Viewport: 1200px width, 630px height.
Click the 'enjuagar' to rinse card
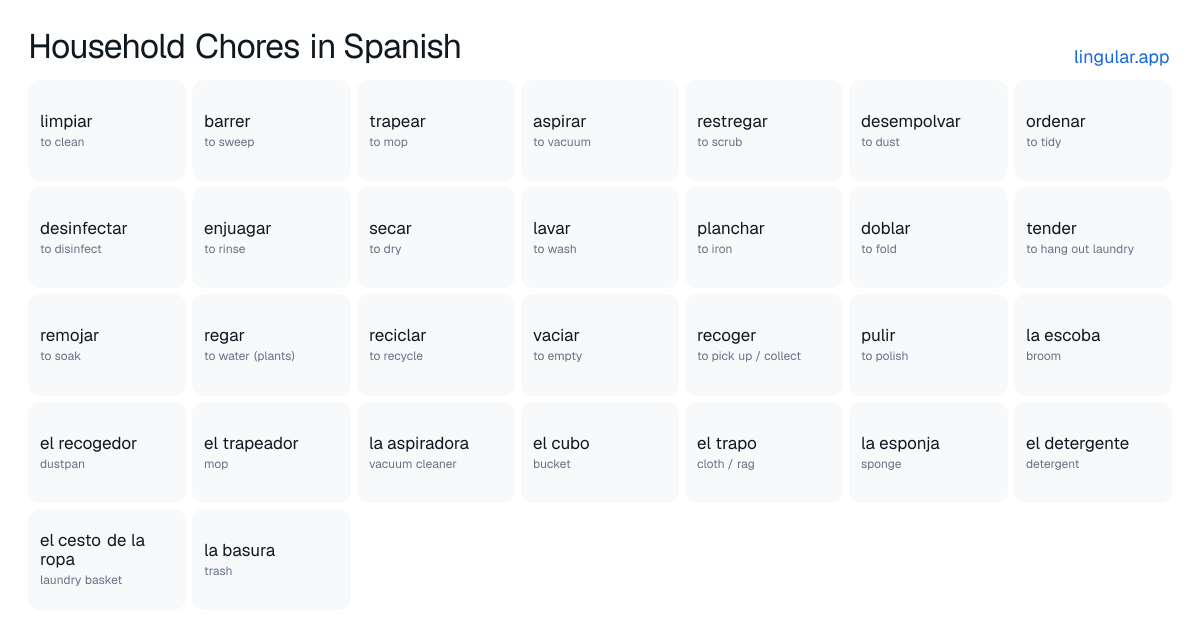tap(271, 238)
